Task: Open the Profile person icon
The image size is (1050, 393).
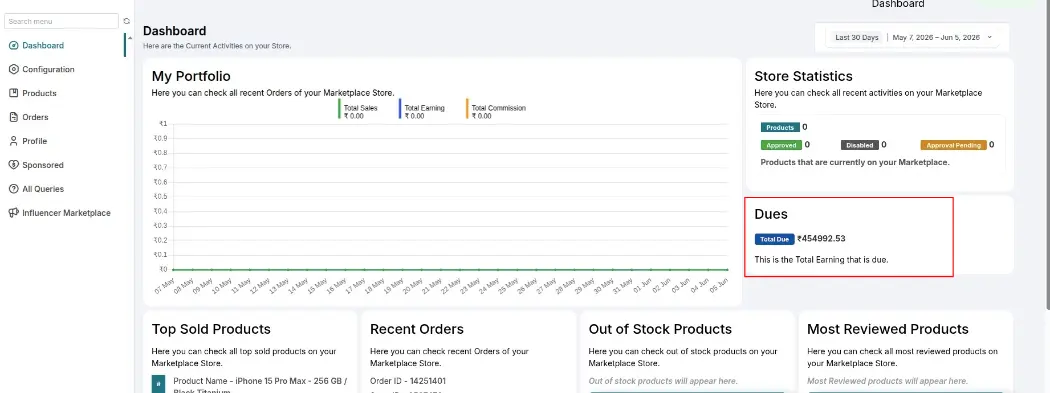Action: tap(13, 141)
